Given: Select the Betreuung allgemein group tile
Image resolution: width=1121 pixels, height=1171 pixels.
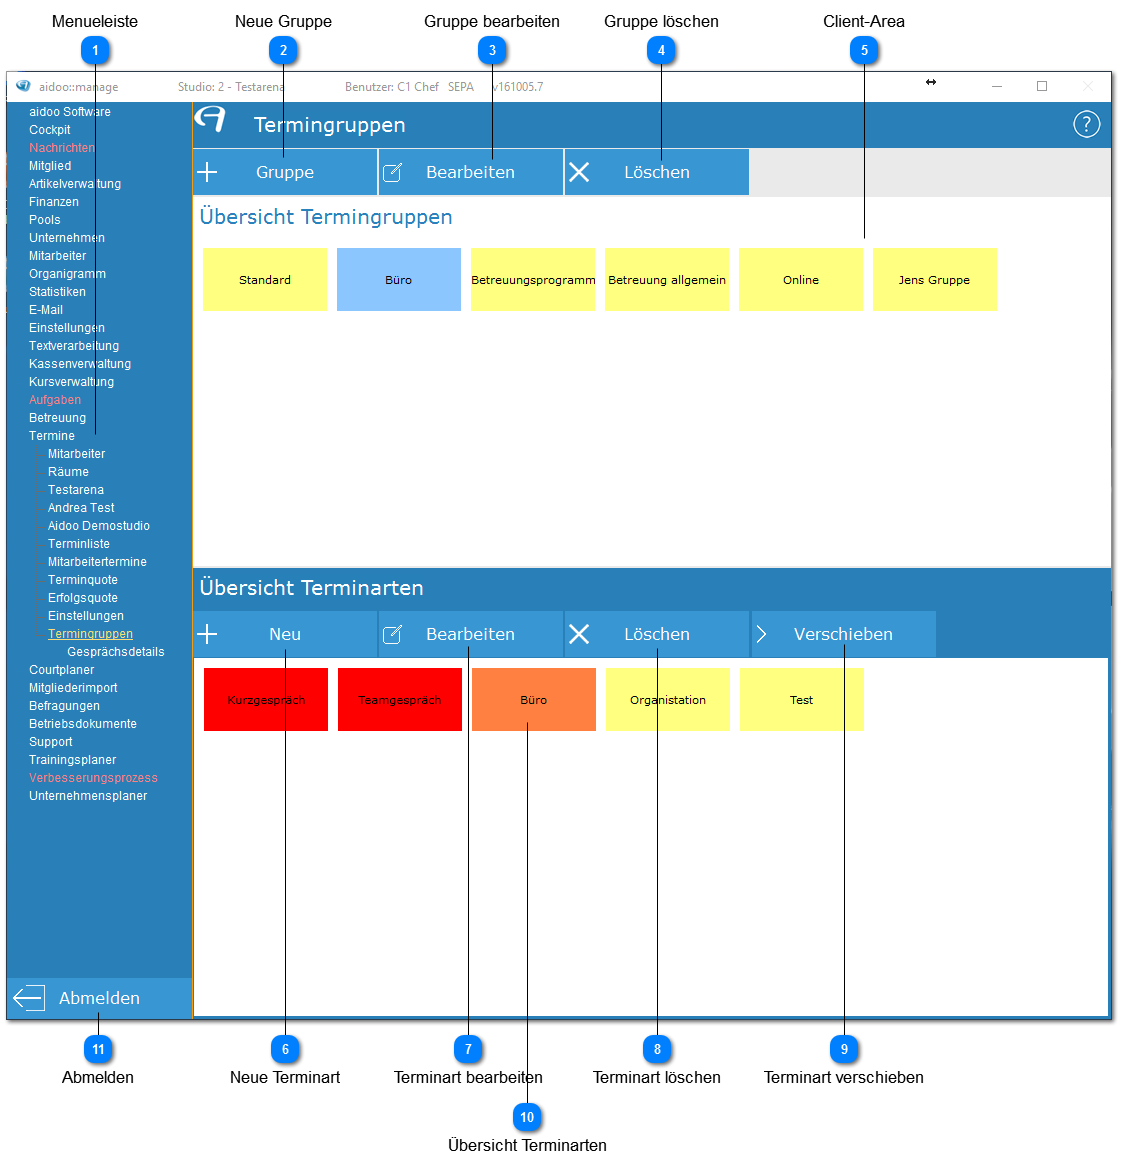Looking at the screenshot, I should coord(667,280).
